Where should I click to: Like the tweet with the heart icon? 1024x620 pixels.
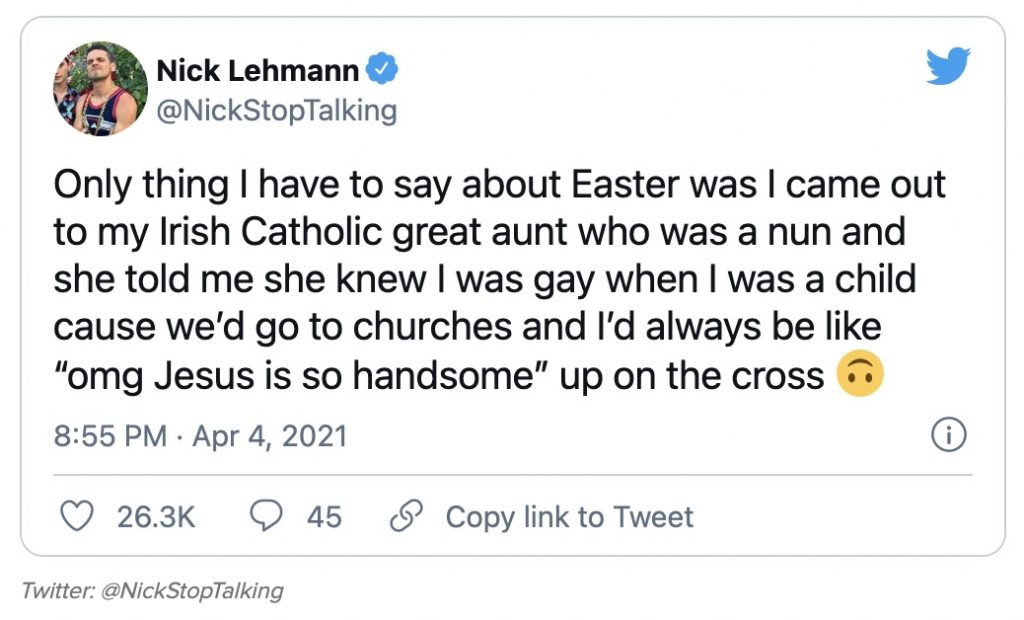77,516
